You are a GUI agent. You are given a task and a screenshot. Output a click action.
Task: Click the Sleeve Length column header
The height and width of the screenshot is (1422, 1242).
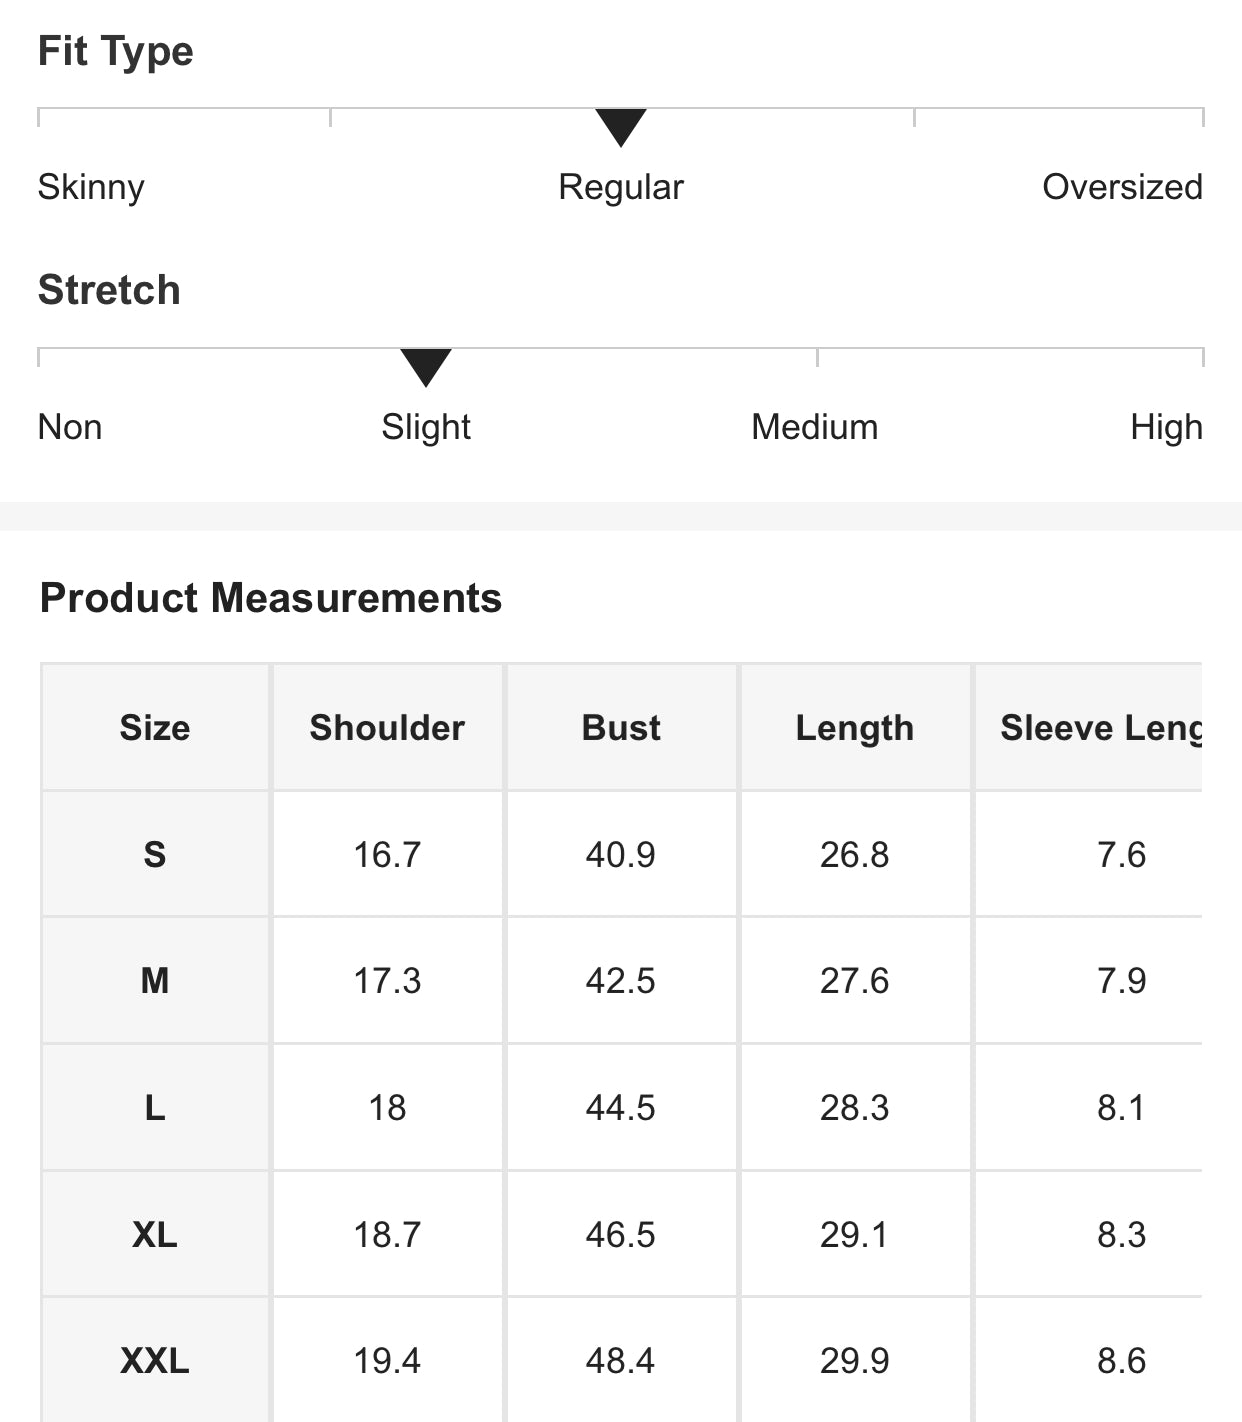coord(1100,728)
